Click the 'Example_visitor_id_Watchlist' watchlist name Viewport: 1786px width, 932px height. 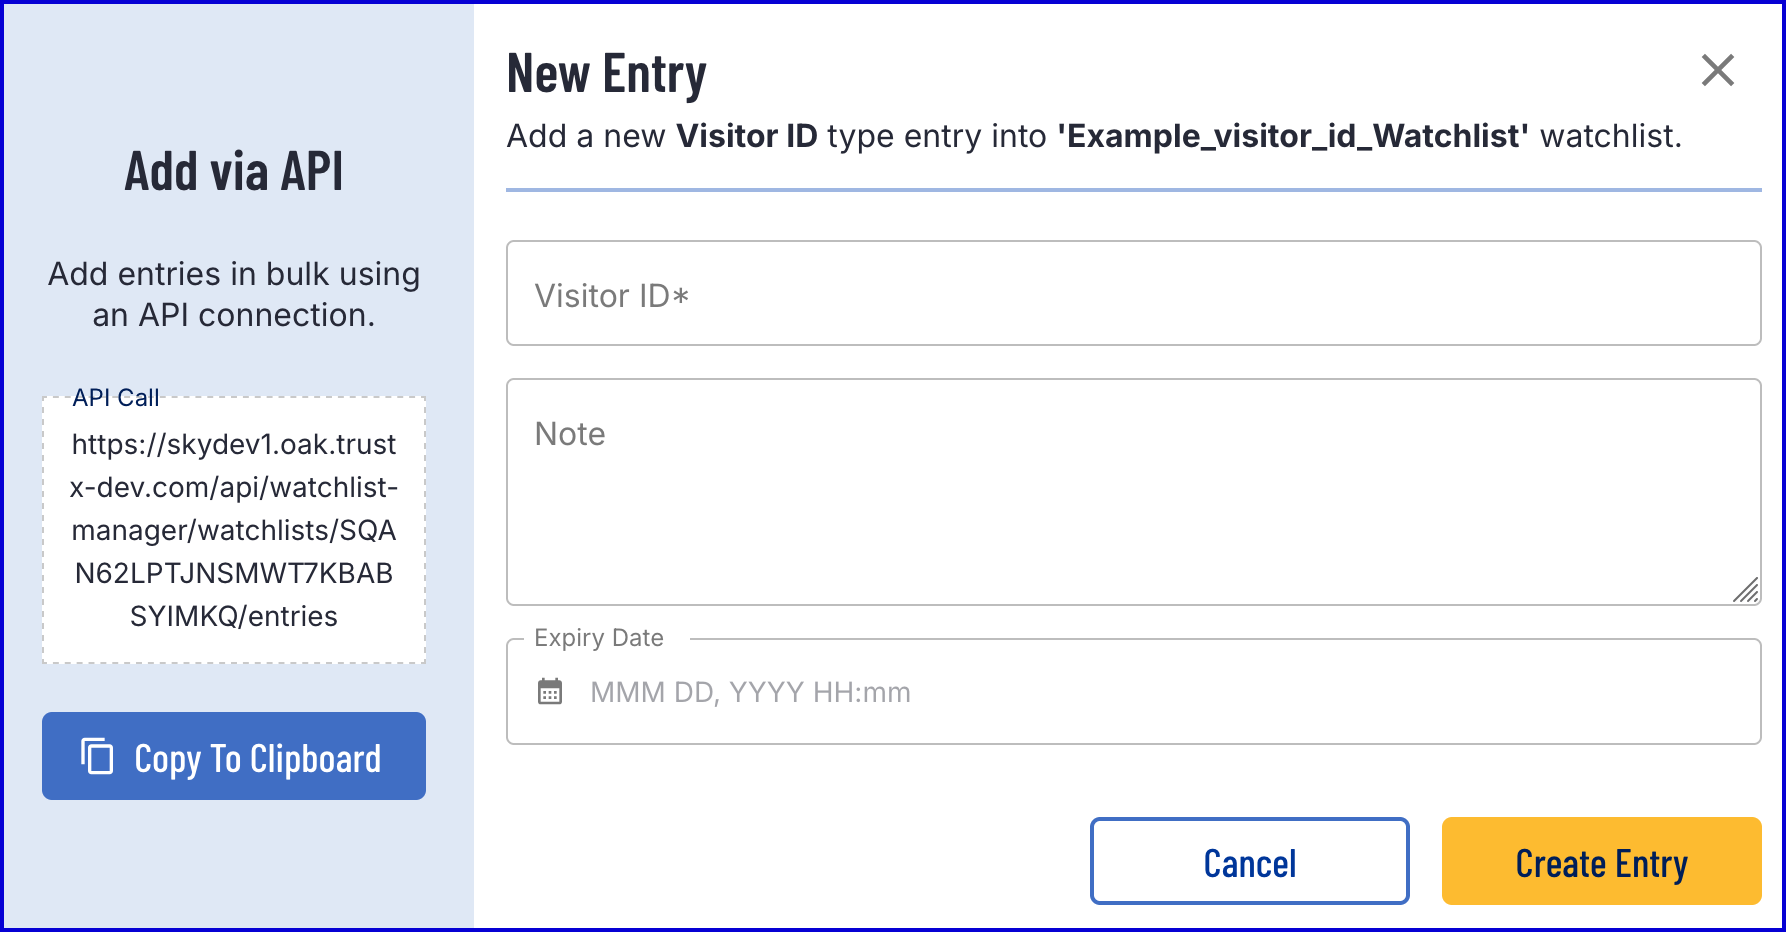coord(1293,136)
